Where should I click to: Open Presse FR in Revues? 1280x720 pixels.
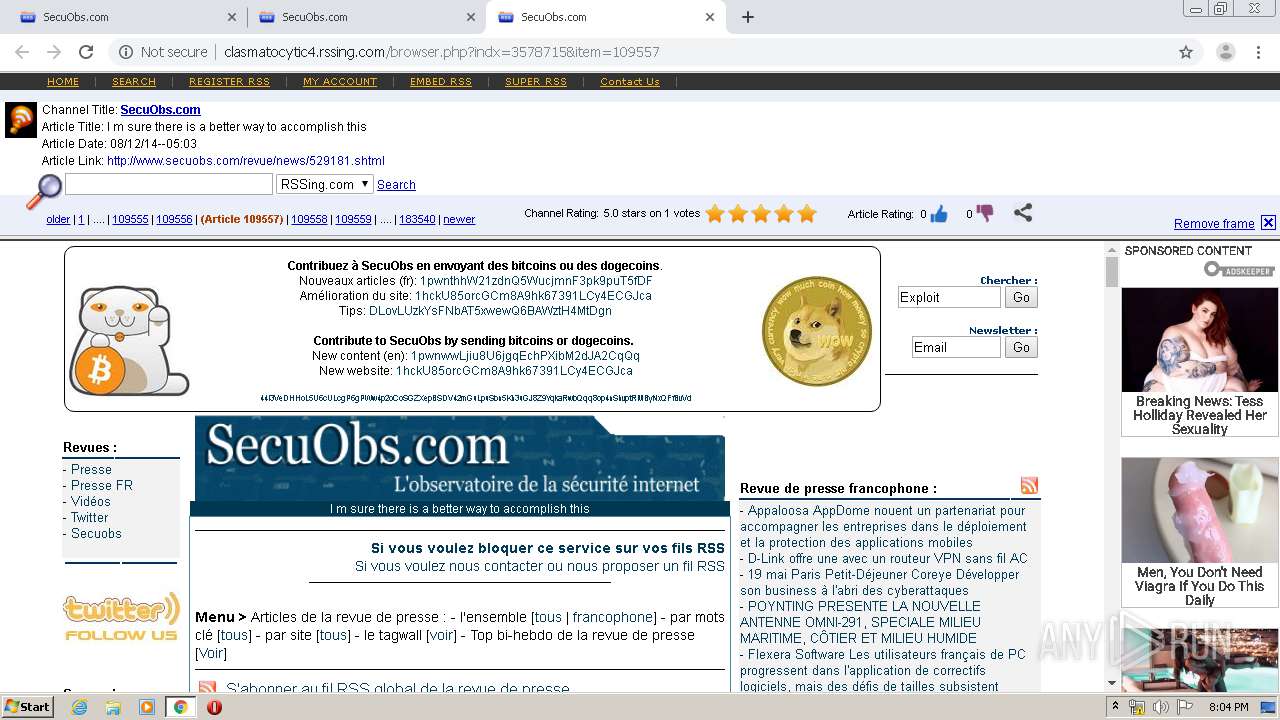(101, 486)
